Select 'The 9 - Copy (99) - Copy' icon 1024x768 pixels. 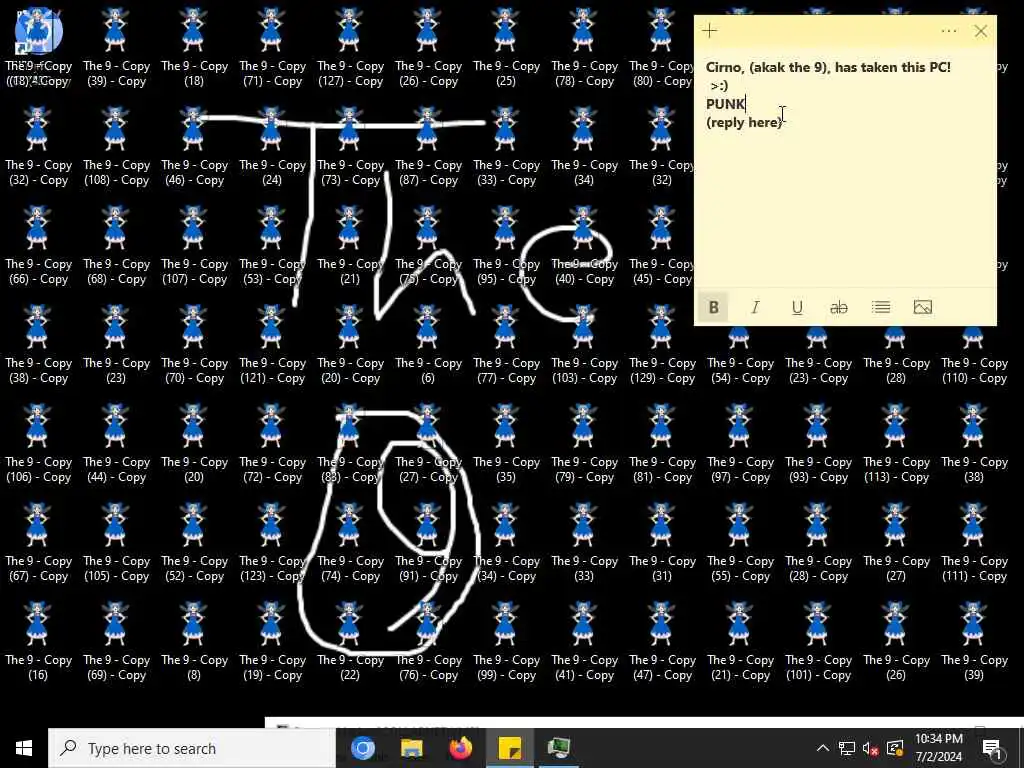coord(506,641)
